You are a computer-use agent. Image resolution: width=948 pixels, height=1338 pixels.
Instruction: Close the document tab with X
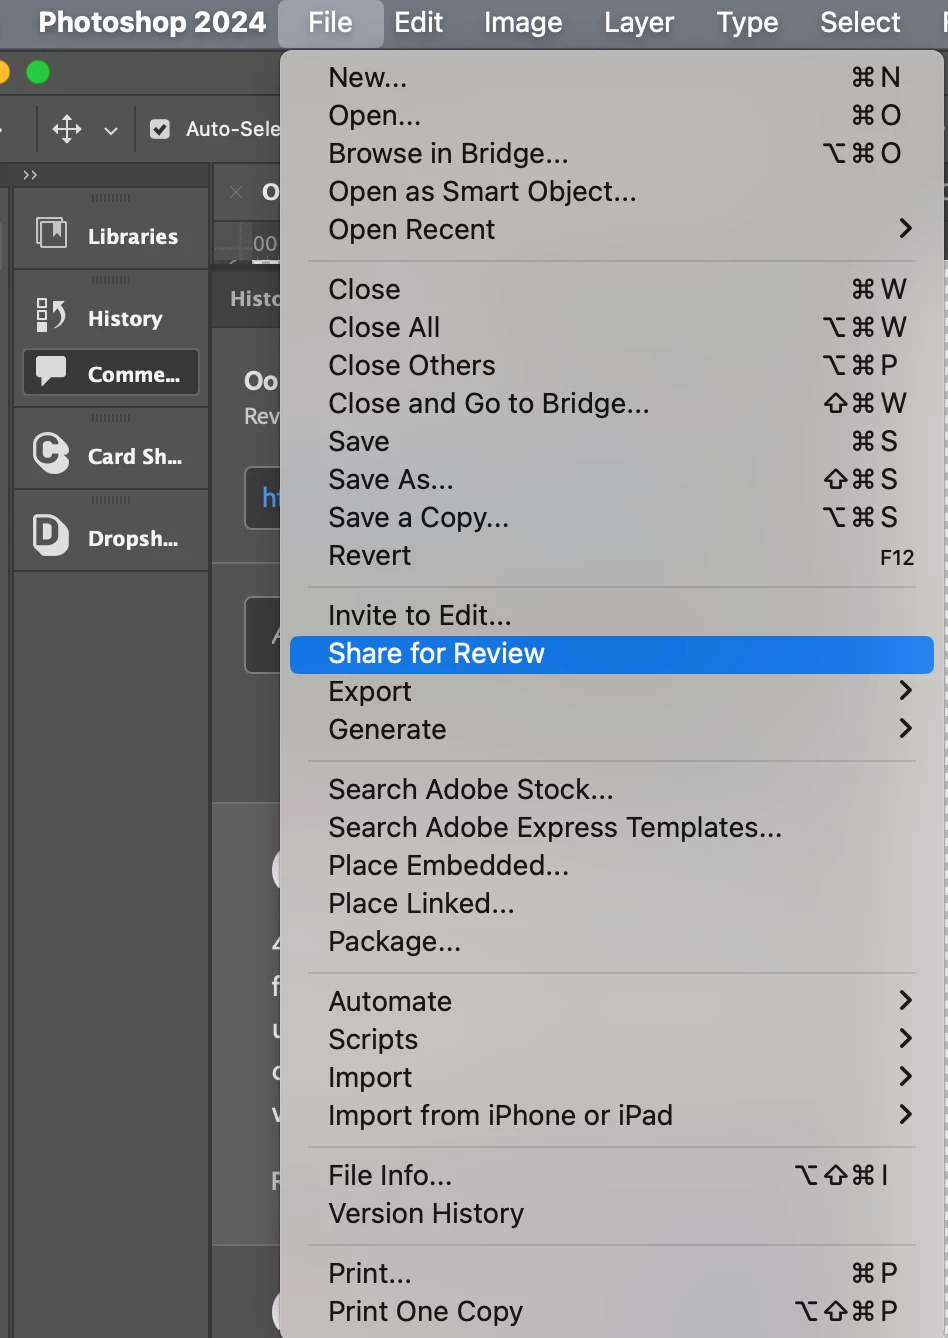click(x=236, y=192)
